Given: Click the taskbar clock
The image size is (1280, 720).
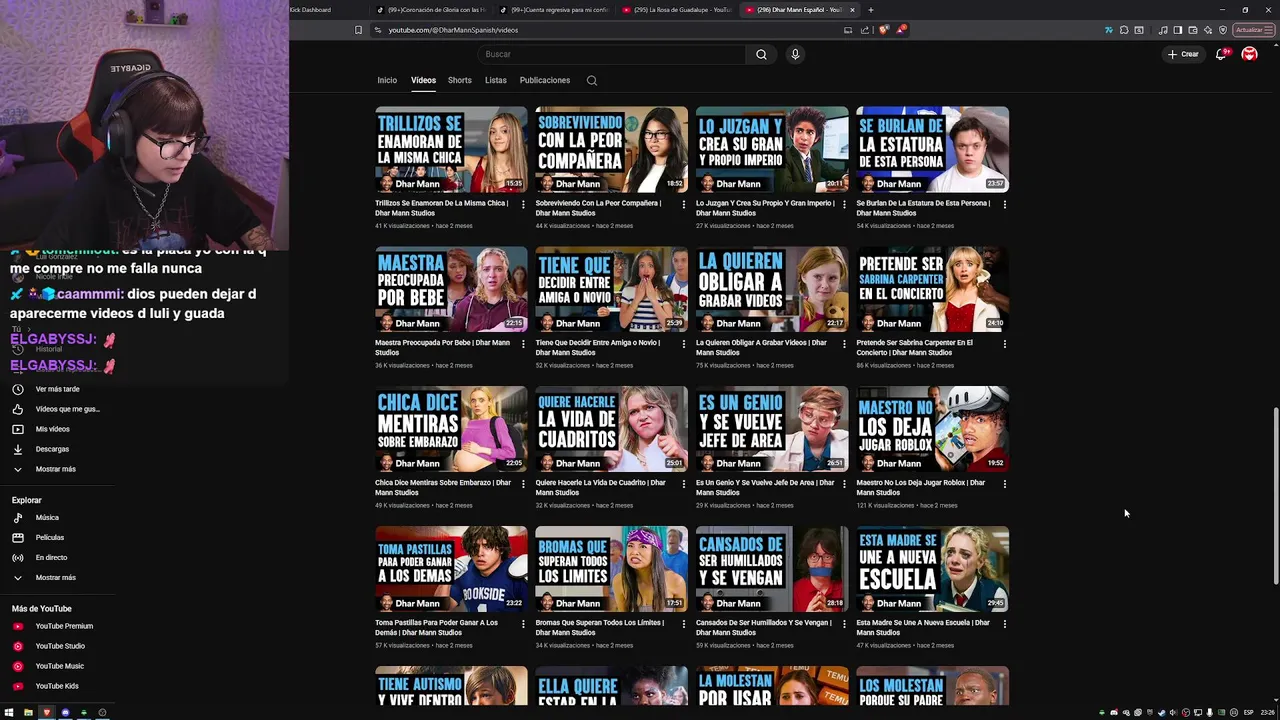Looking at the screenshot, I should click(1267, 712).
